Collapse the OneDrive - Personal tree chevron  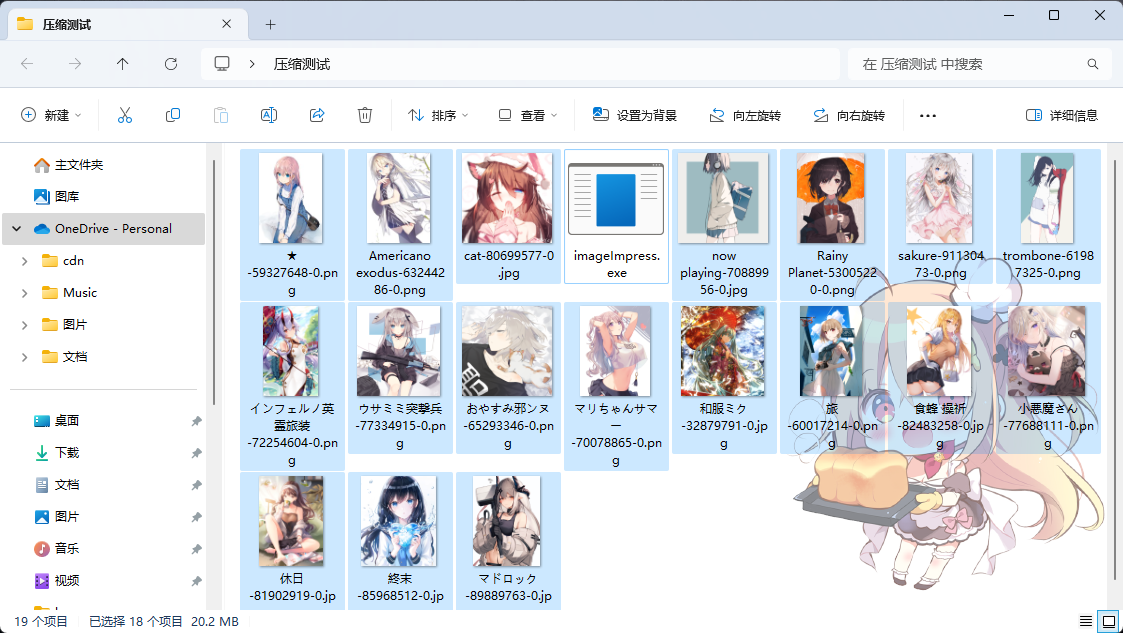(x=16, y=228)
